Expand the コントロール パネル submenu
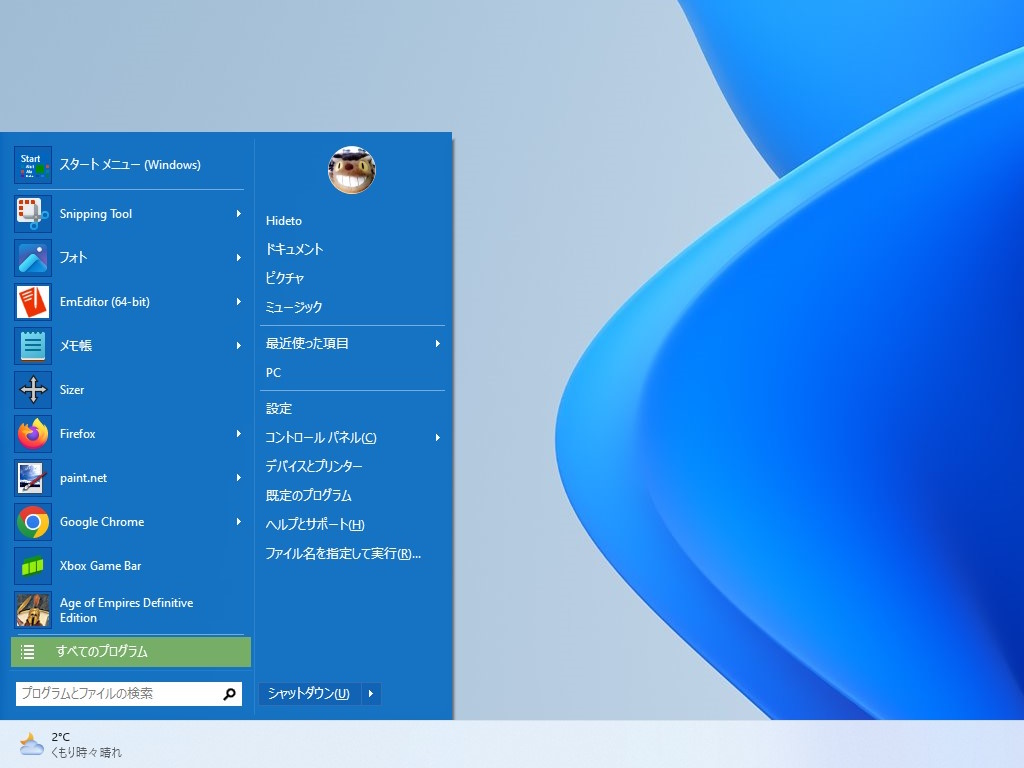This screenshot has width=1024, height=768. click(x=438, y=437)
